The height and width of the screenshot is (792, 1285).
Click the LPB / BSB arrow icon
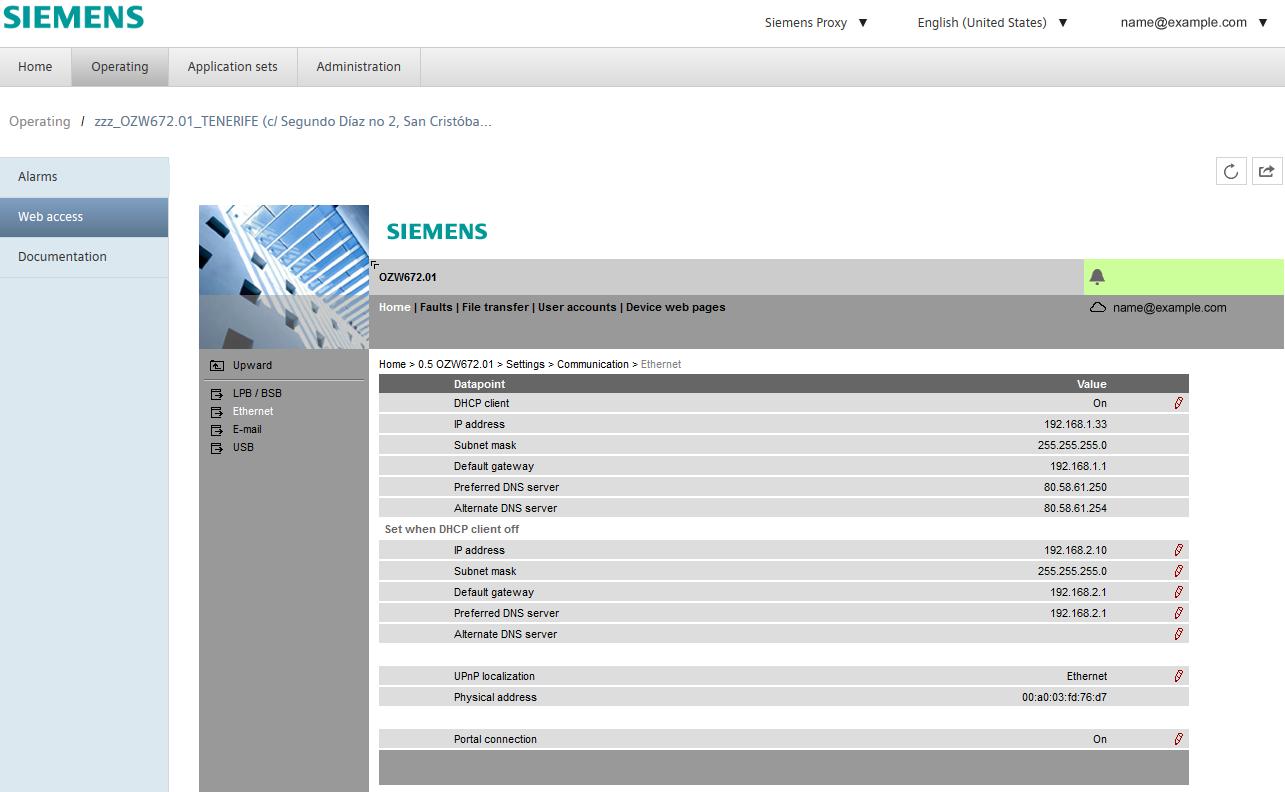(x=216, y=394)
